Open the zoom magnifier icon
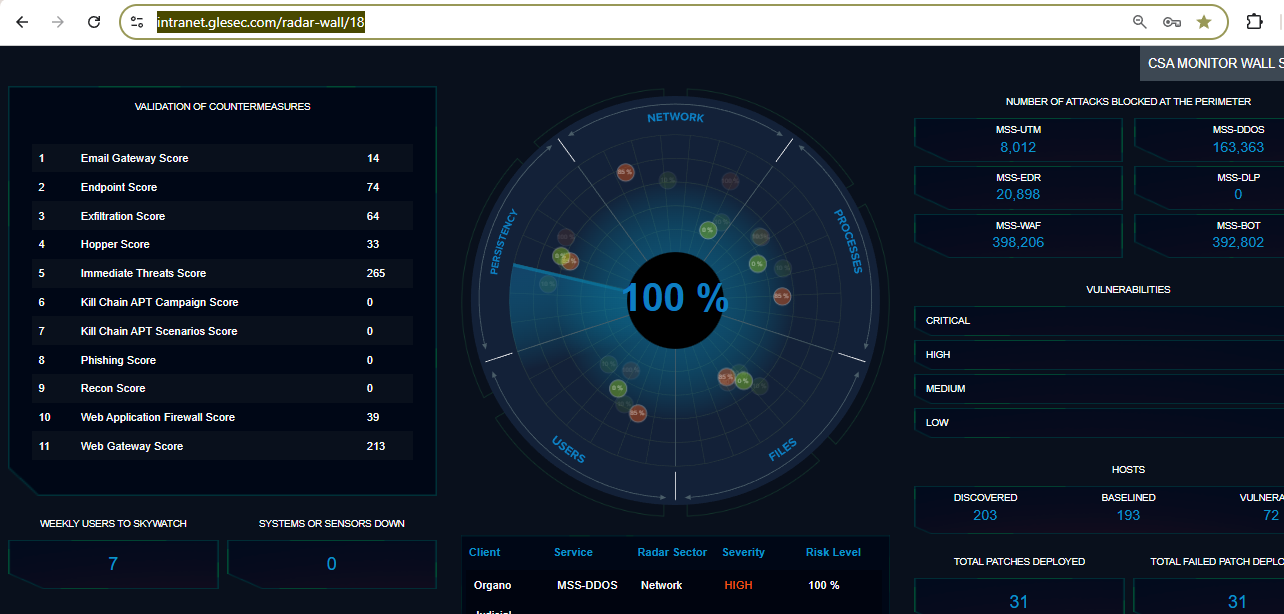 pyautogui.click(x=1139, y=22)
